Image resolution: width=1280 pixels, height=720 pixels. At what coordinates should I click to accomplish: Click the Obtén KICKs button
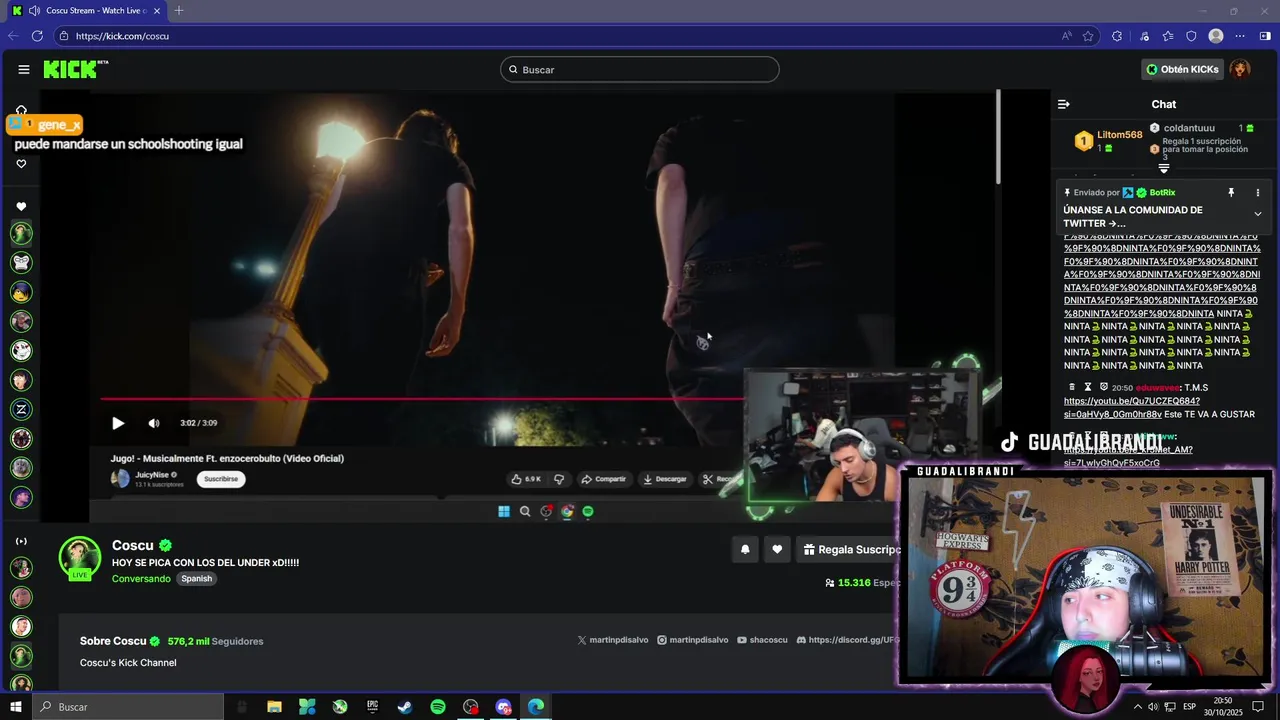pyautogui.click(x=1182, y=69)
